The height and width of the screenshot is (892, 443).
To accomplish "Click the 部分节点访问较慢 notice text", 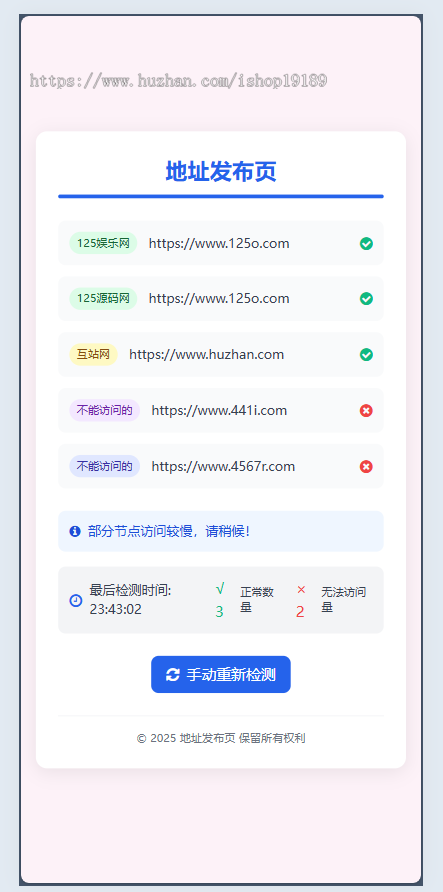I will [x=169, y=531].
